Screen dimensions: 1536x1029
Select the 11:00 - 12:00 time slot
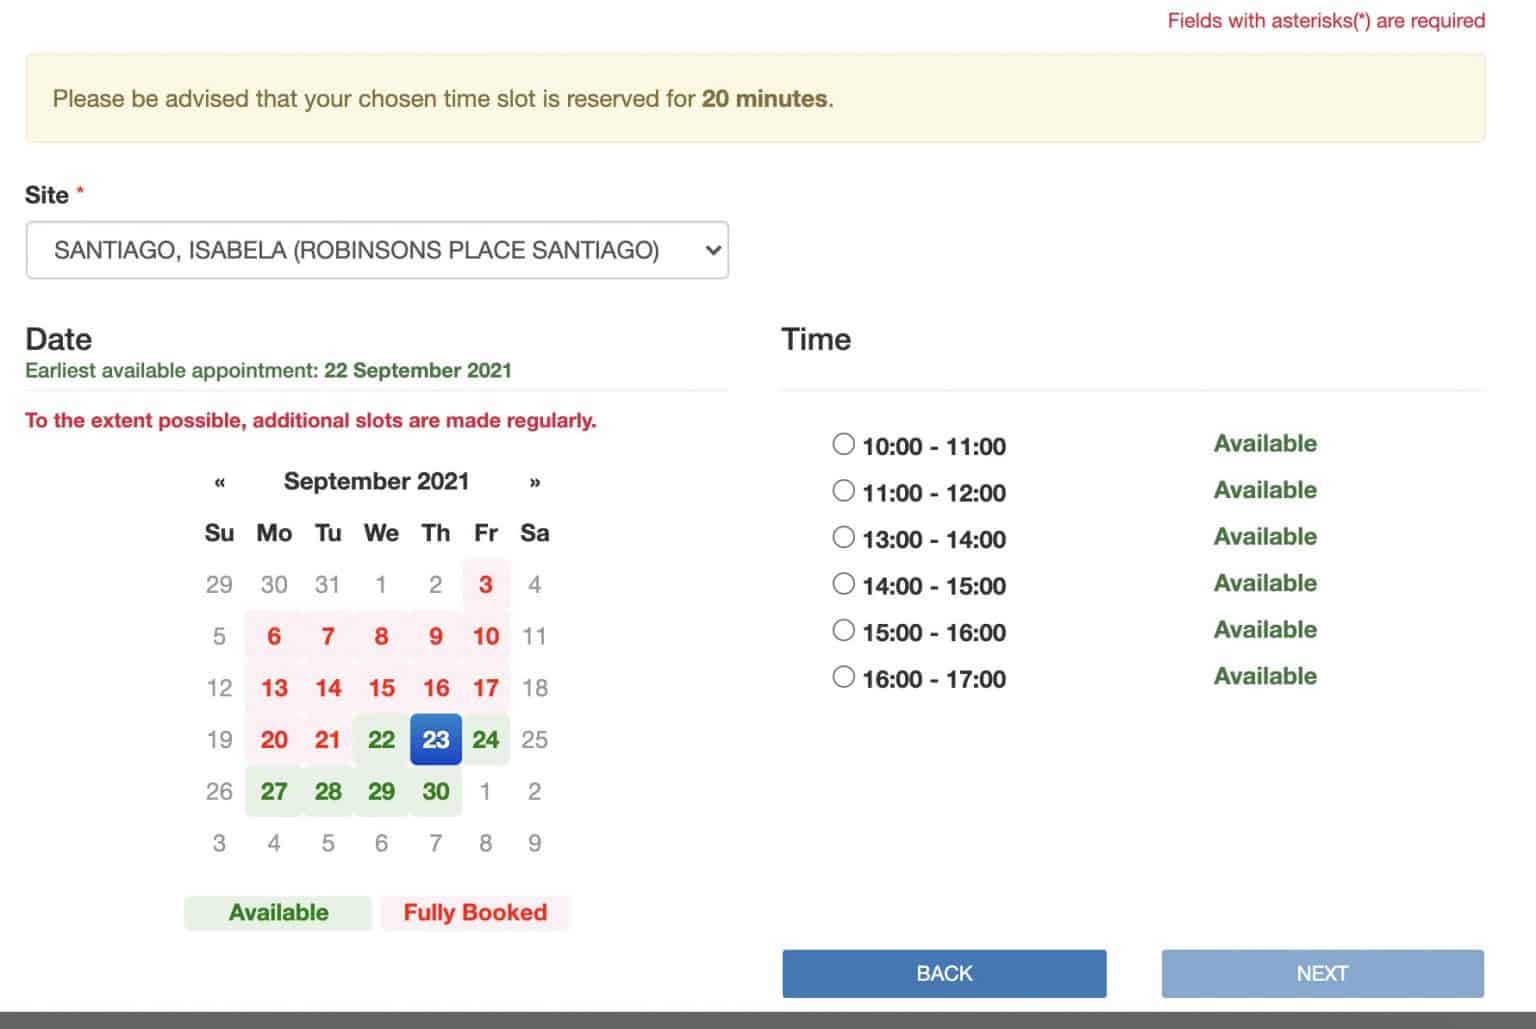click(x=842, y=490)
